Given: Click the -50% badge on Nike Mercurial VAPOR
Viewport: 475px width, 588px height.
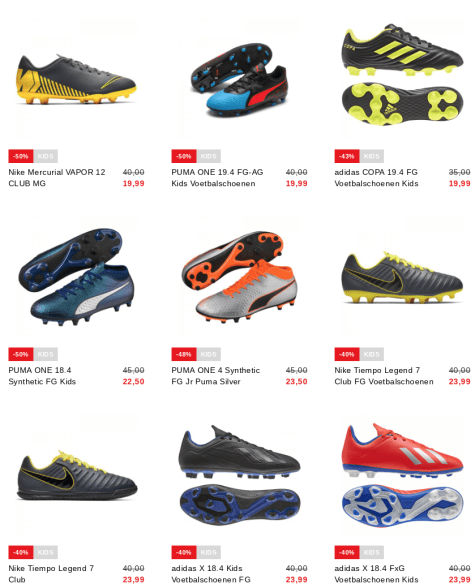Looking at the screenshot, I should point(21,156).
